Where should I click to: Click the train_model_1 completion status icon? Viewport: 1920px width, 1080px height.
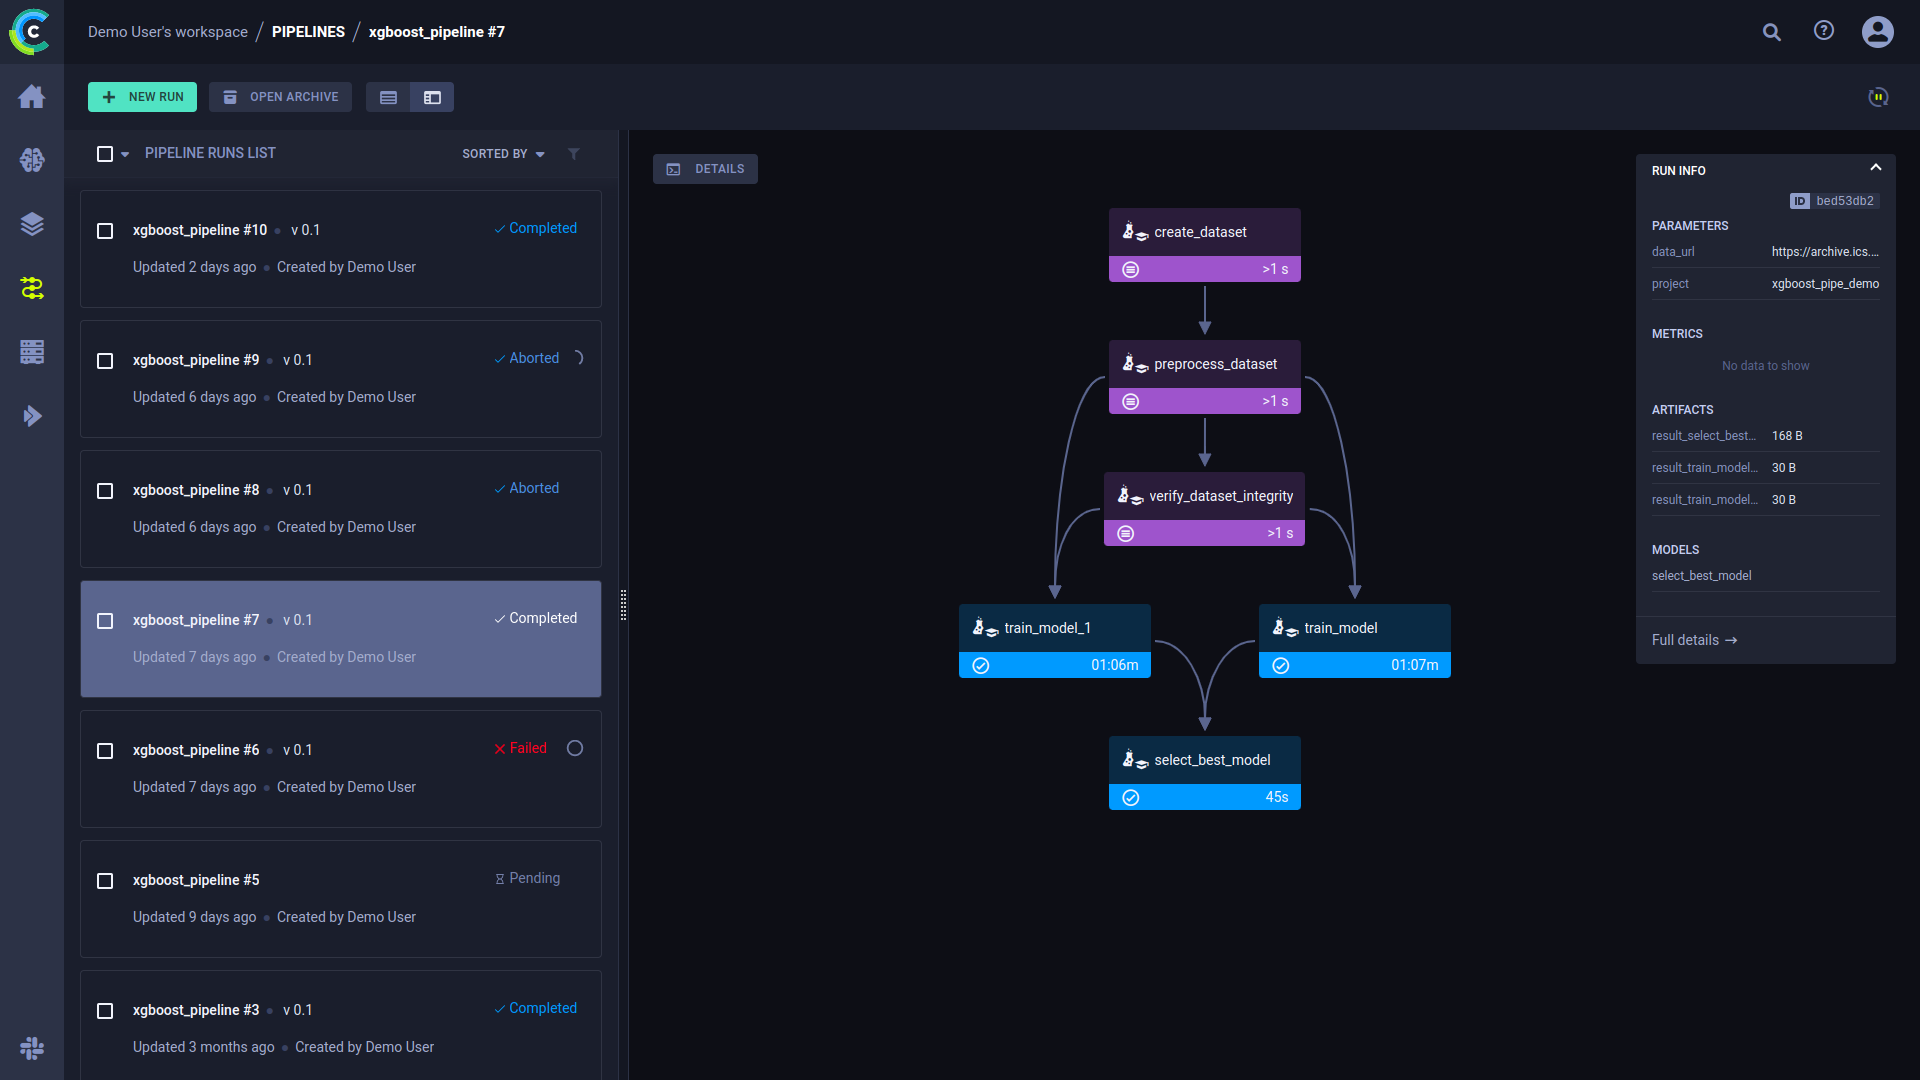(x=981, y=665)
